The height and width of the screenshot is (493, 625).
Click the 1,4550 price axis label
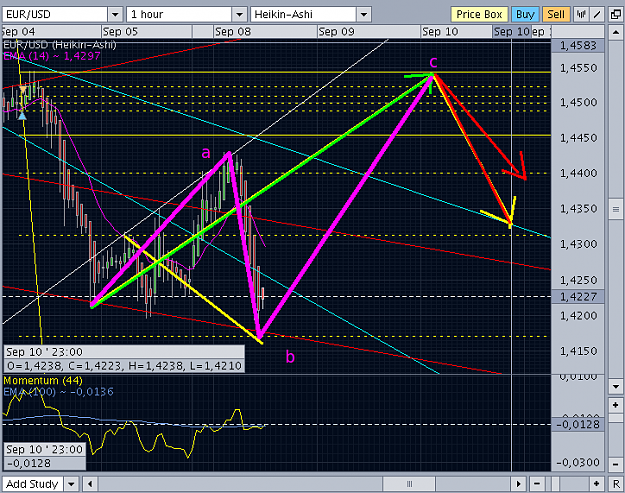(x=578, y=68)
